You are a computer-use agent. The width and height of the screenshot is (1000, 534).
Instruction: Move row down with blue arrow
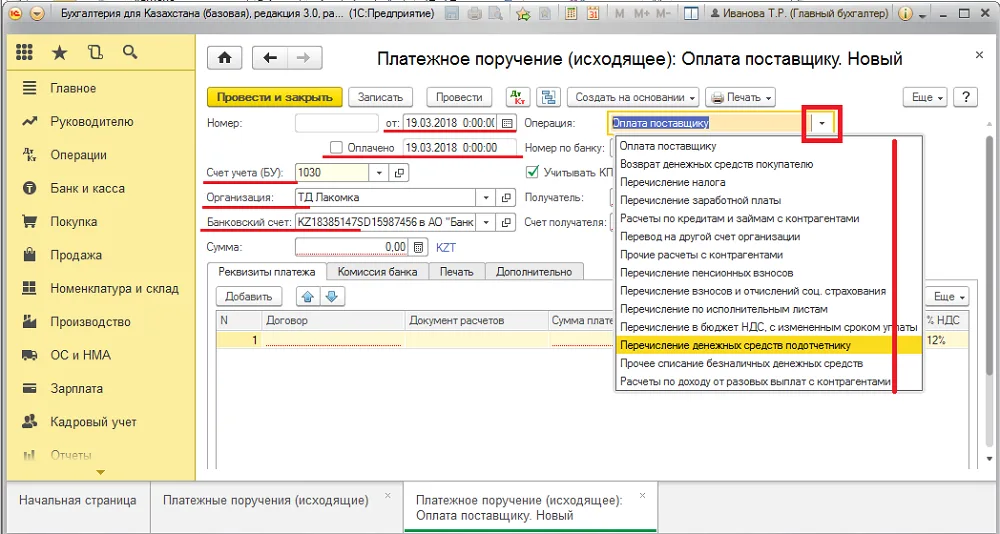pyautogui.click(x=334, y=296)
